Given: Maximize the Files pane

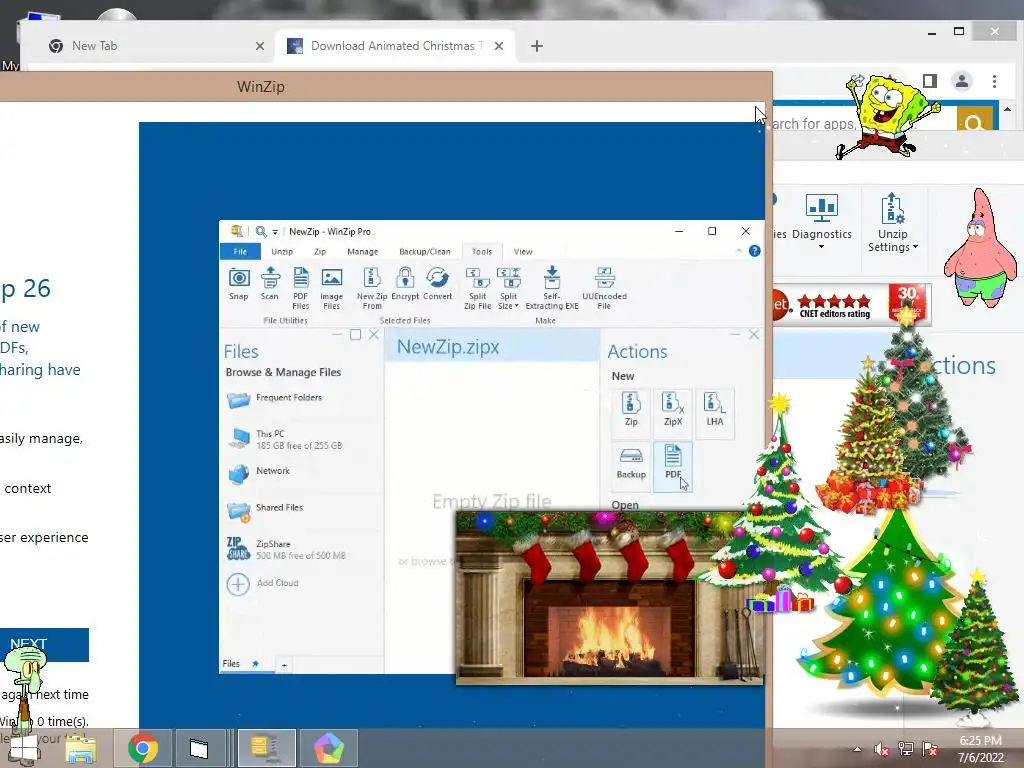Looking at the screenshot, I should click(355, 334).
